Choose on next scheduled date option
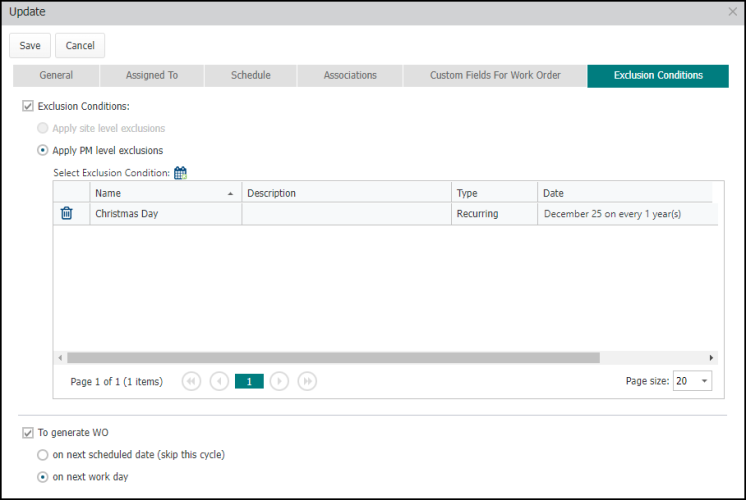This screenshot has width=746, height=500. 43,455
